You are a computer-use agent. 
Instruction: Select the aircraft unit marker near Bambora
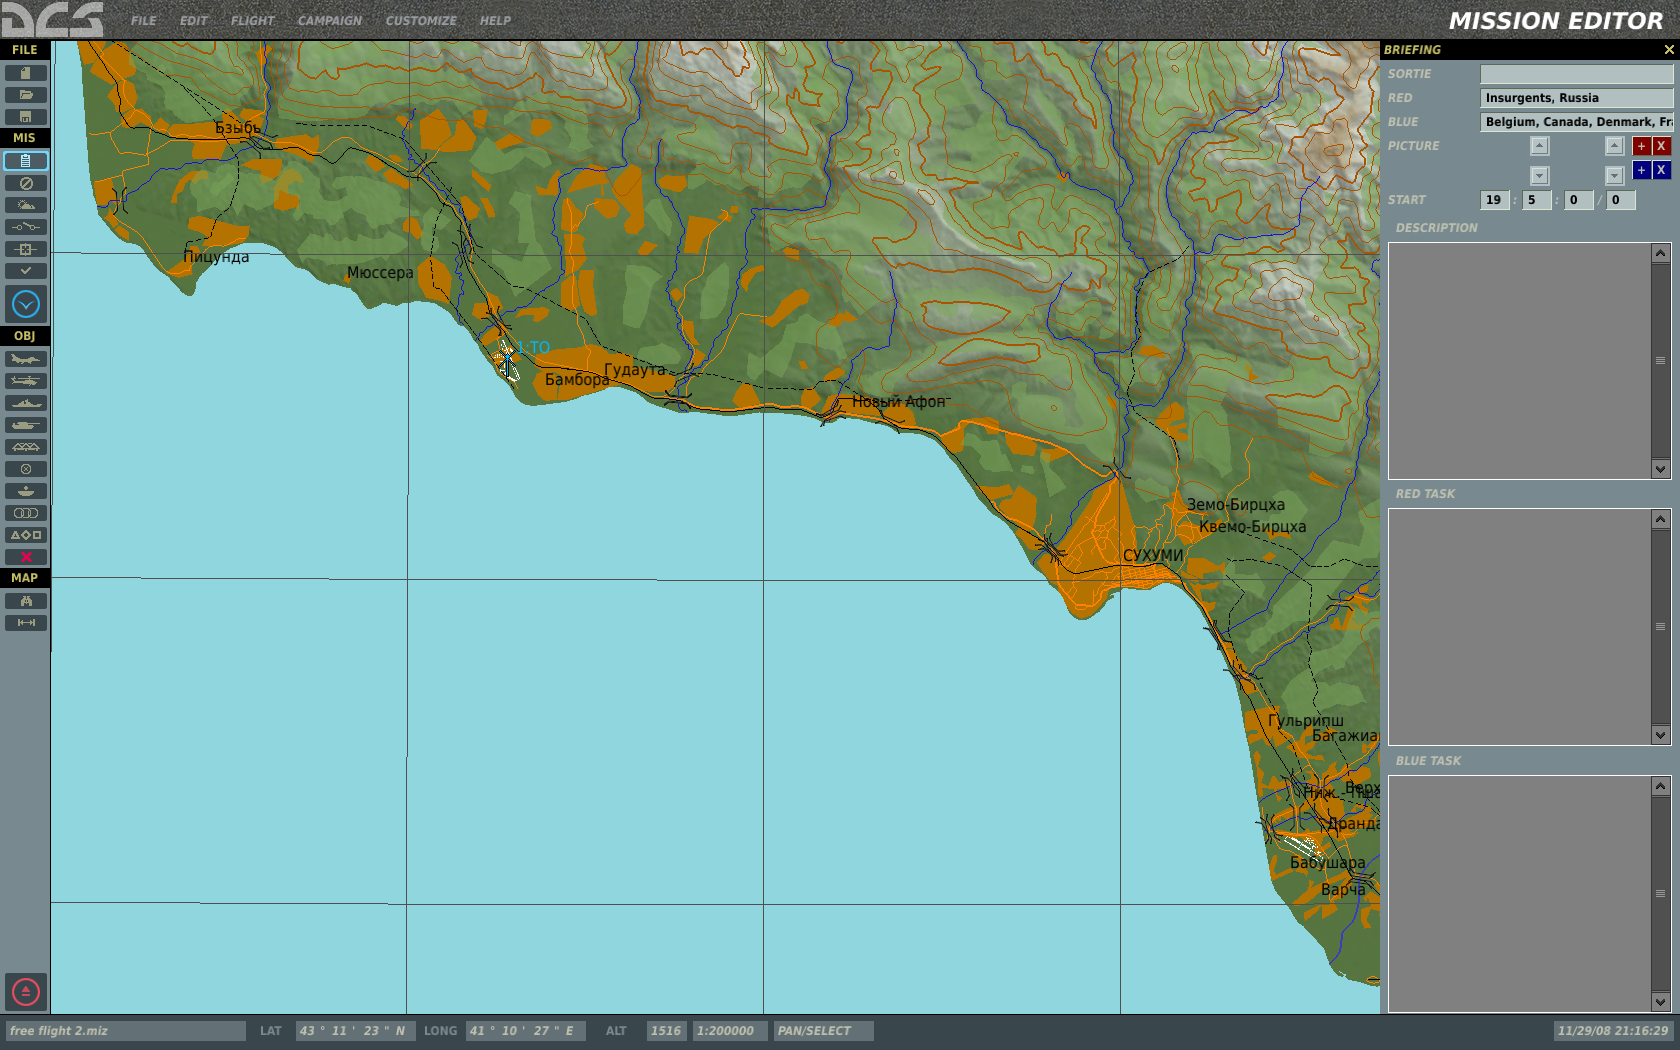coord(506,358)
